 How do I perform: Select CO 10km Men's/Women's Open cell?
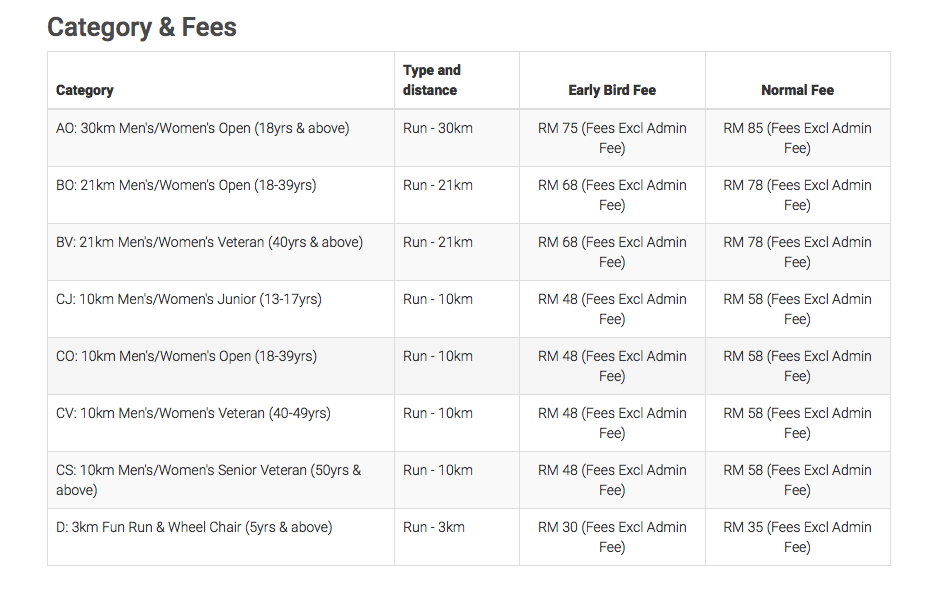tap(186, 356)
